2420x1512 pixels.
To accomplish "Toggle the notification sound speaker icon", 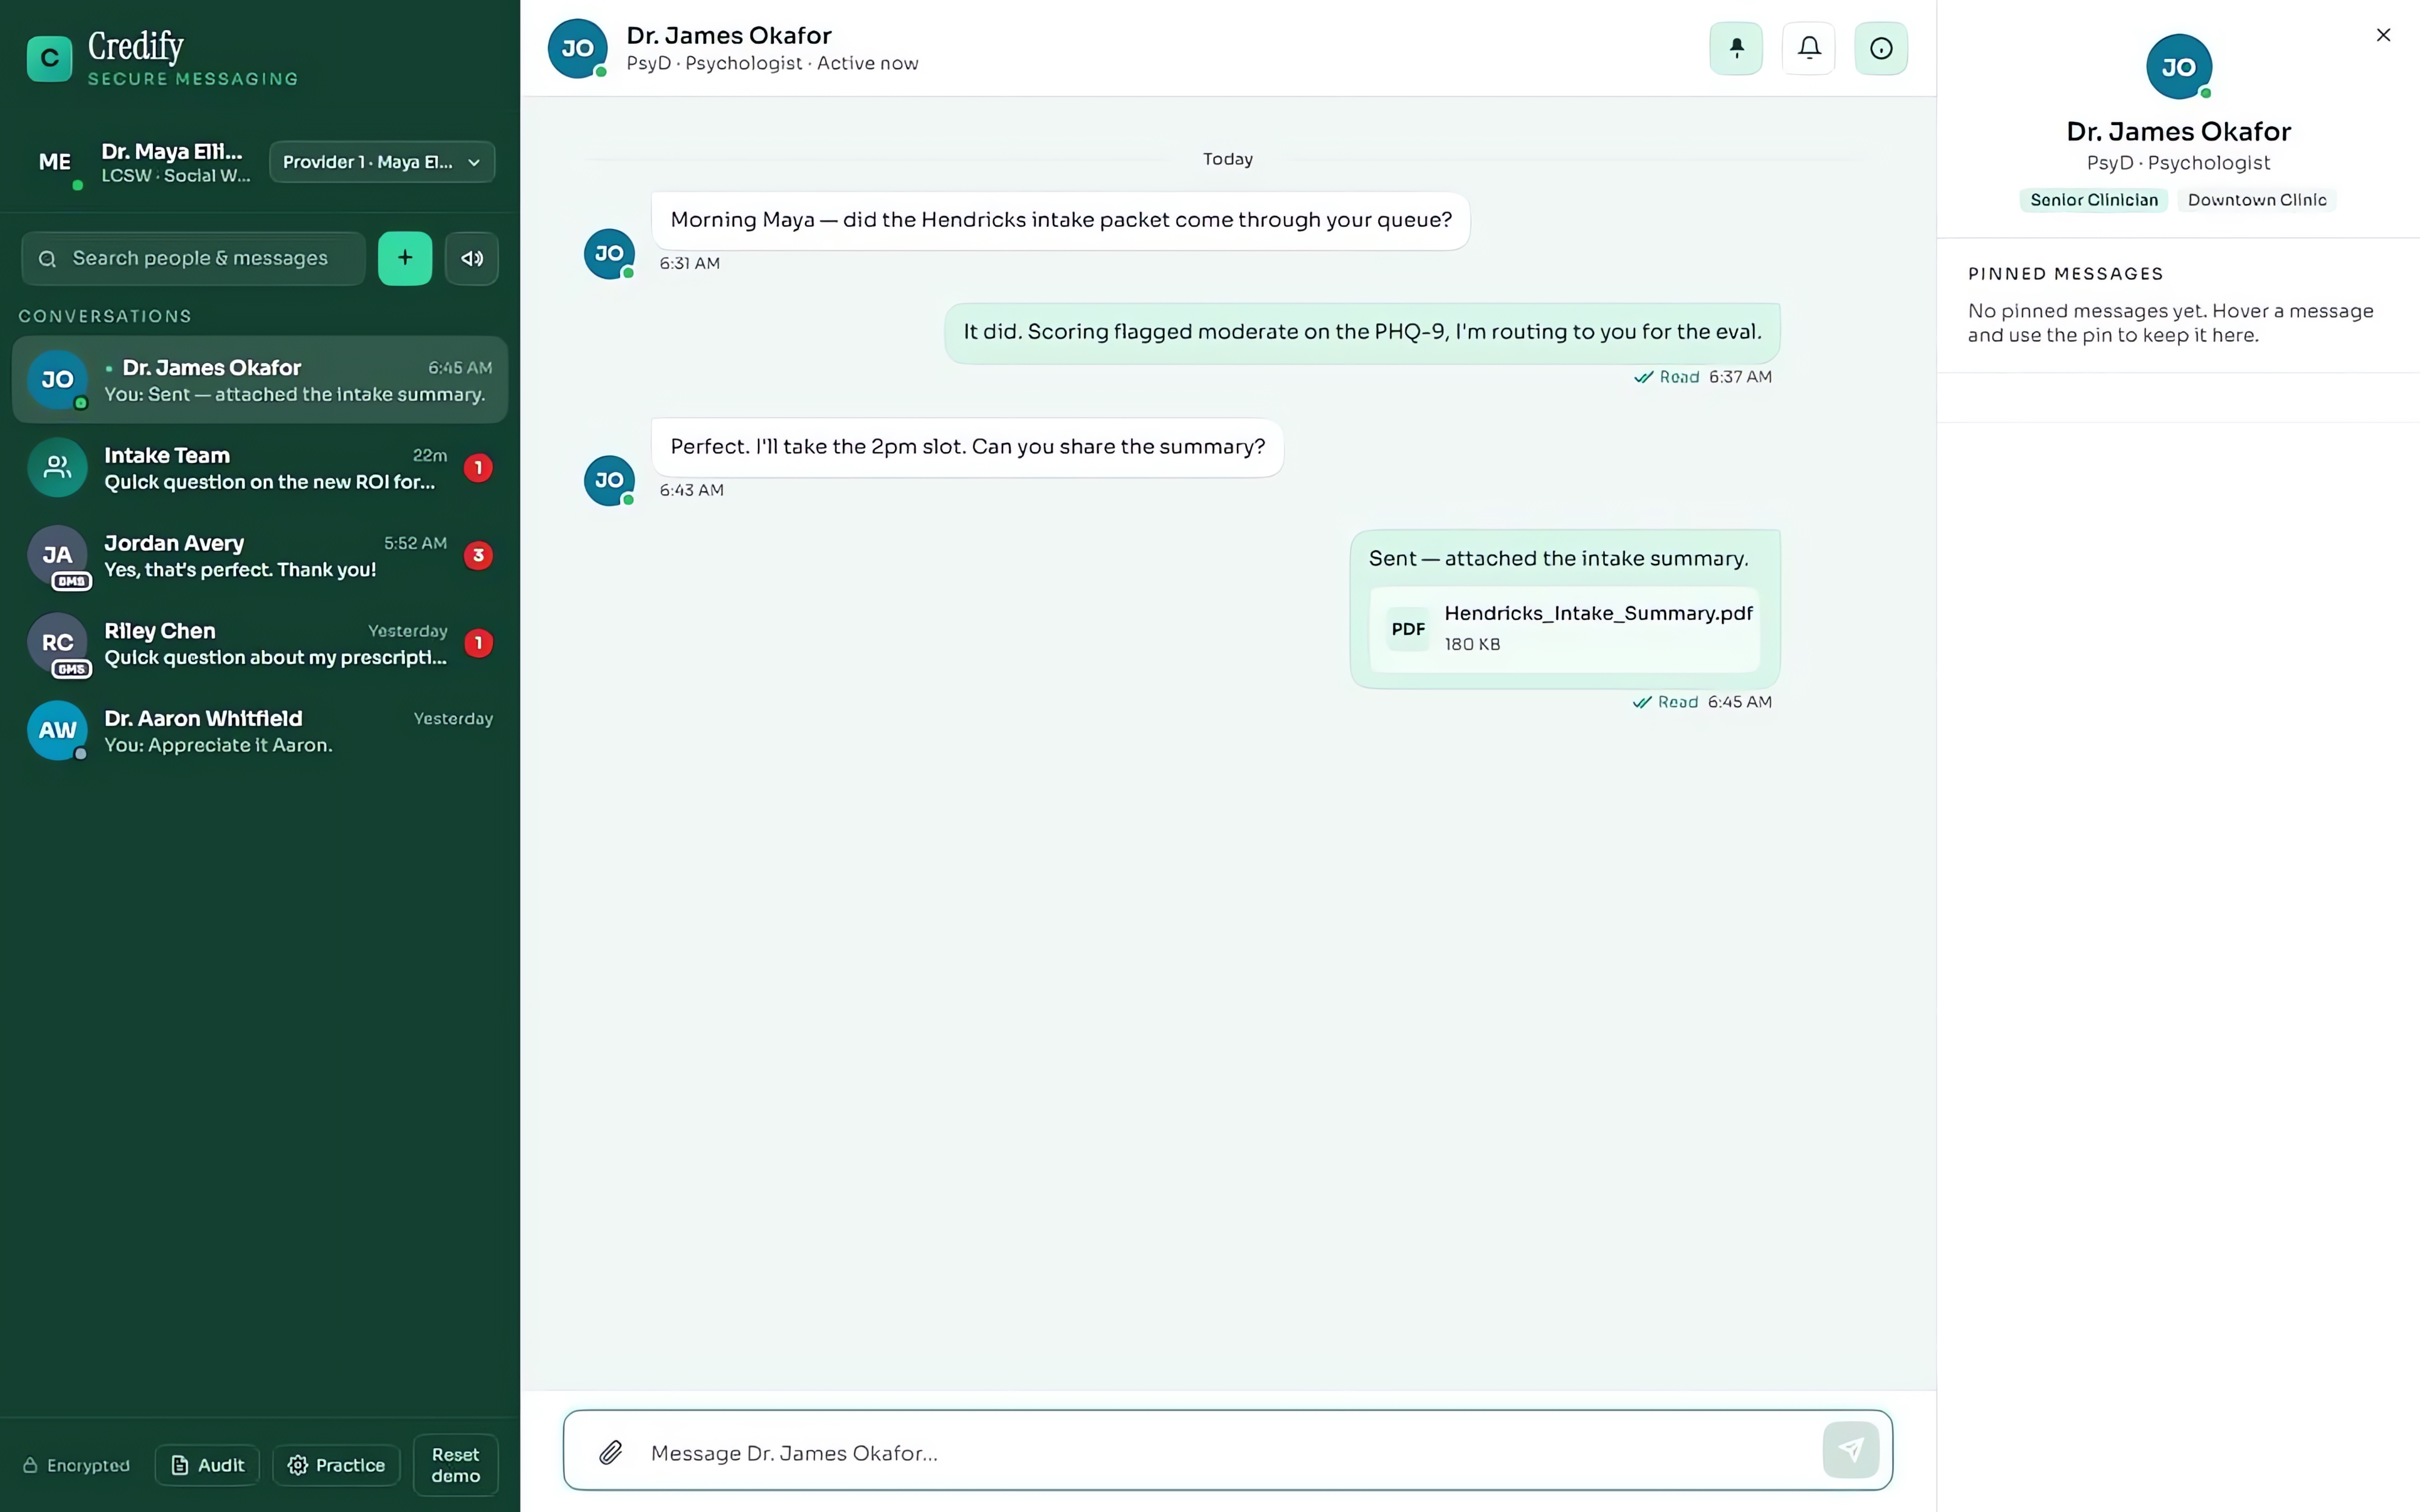I will point(472,258).
